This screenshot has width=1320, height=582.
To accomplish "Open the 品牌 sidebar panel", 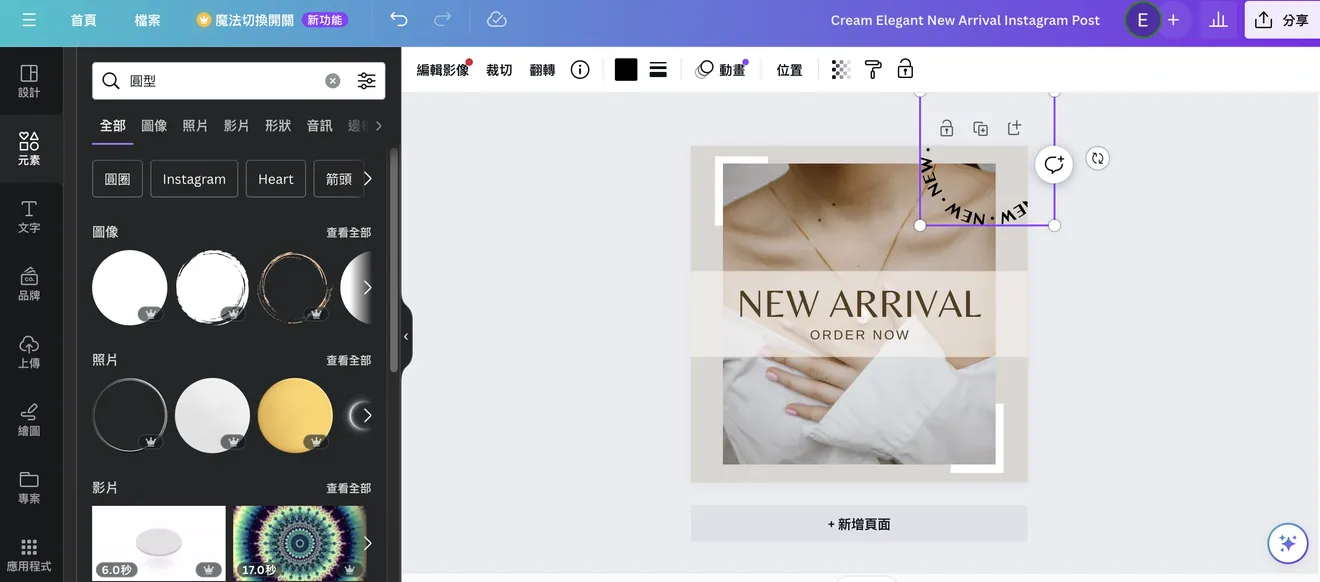I will click(29, 284).
